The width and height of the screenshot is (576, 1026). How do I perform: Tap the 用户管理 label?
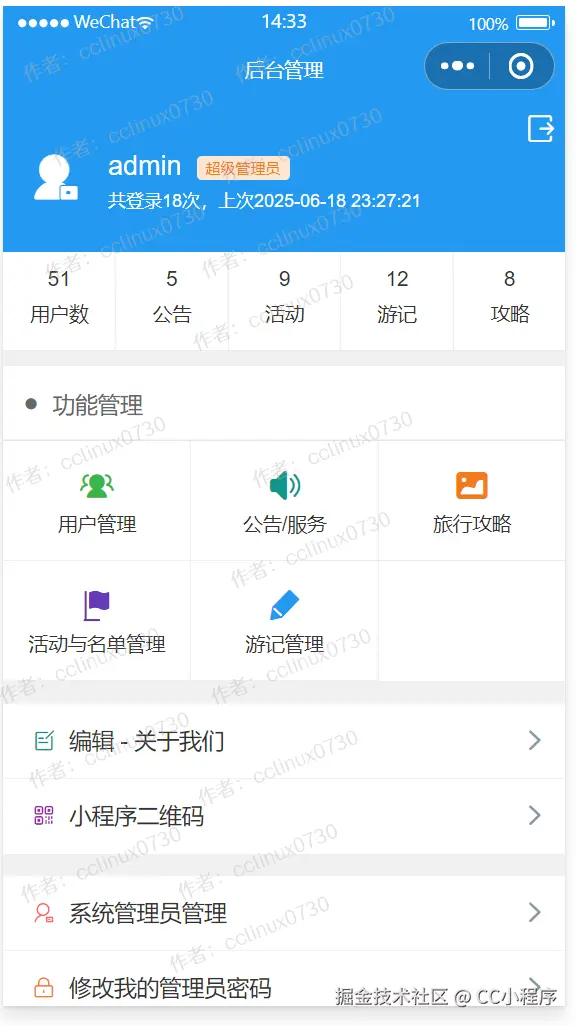coord(97,524)
